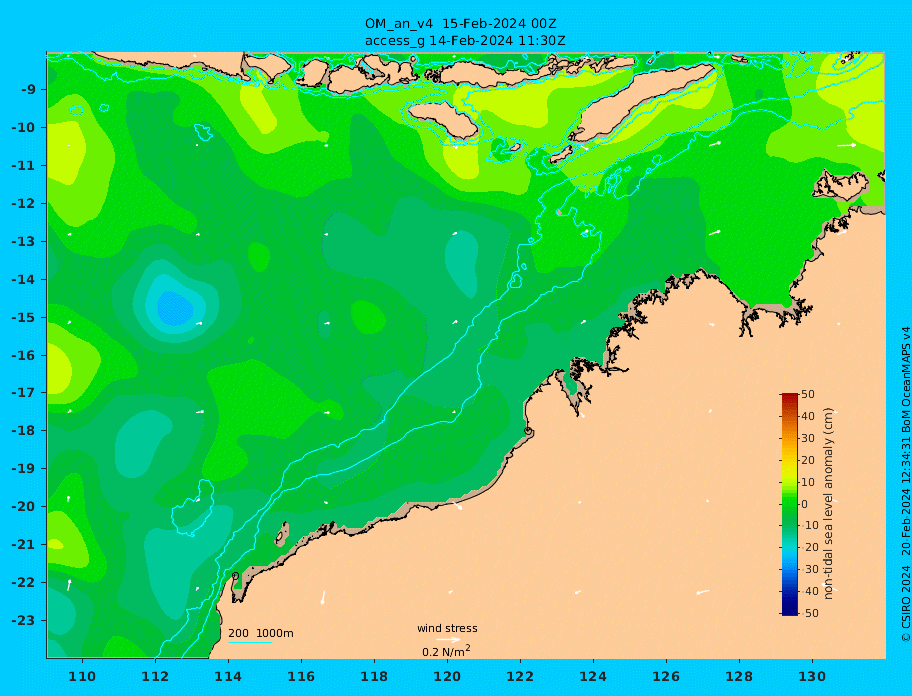
Task: Click the 120 longitude tick label
Action: [x=447, y=676]
